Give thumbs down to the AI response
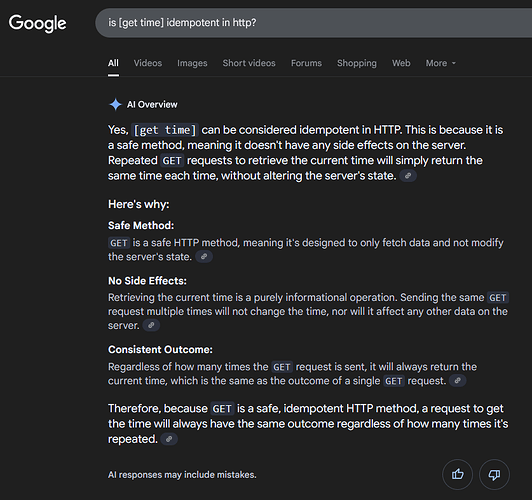532x500 pixels. tap(494, 474)
